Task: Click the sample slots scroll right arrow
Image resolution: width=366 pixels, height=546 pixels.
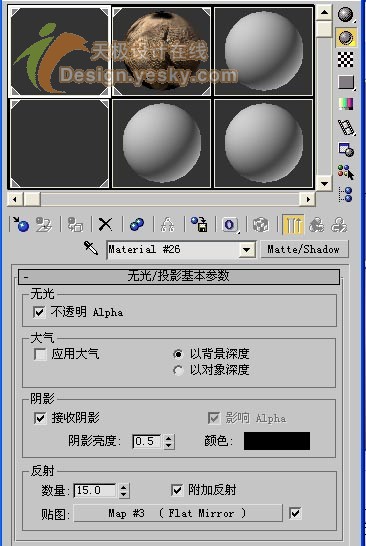Action: click(x=308, y=200)
